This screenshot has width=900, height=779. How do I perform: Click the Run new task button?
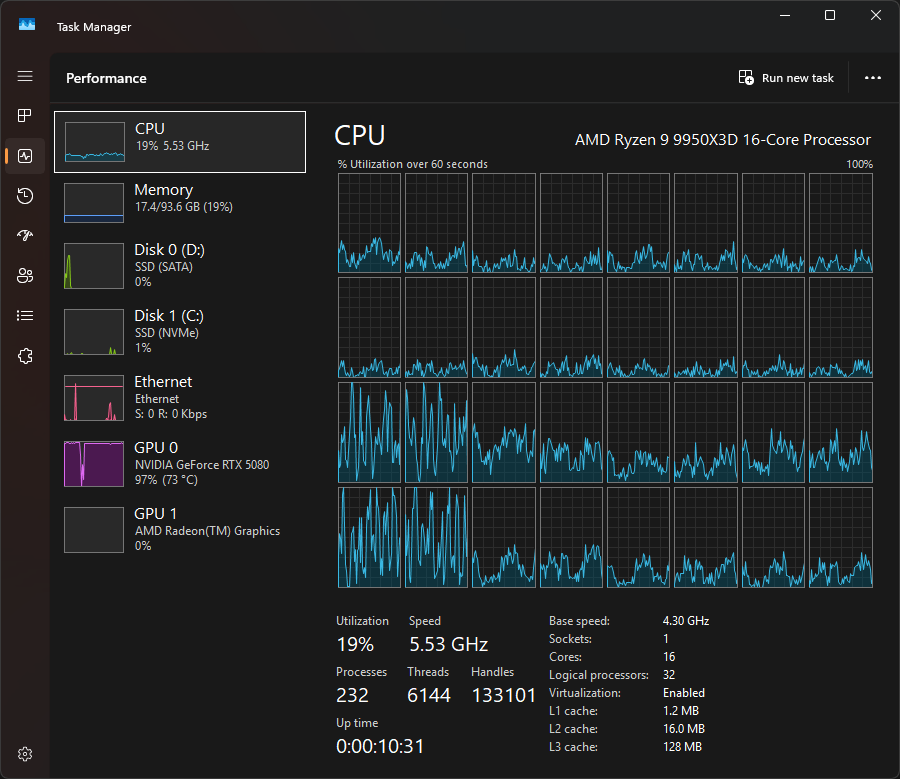(x=786, y=78)
